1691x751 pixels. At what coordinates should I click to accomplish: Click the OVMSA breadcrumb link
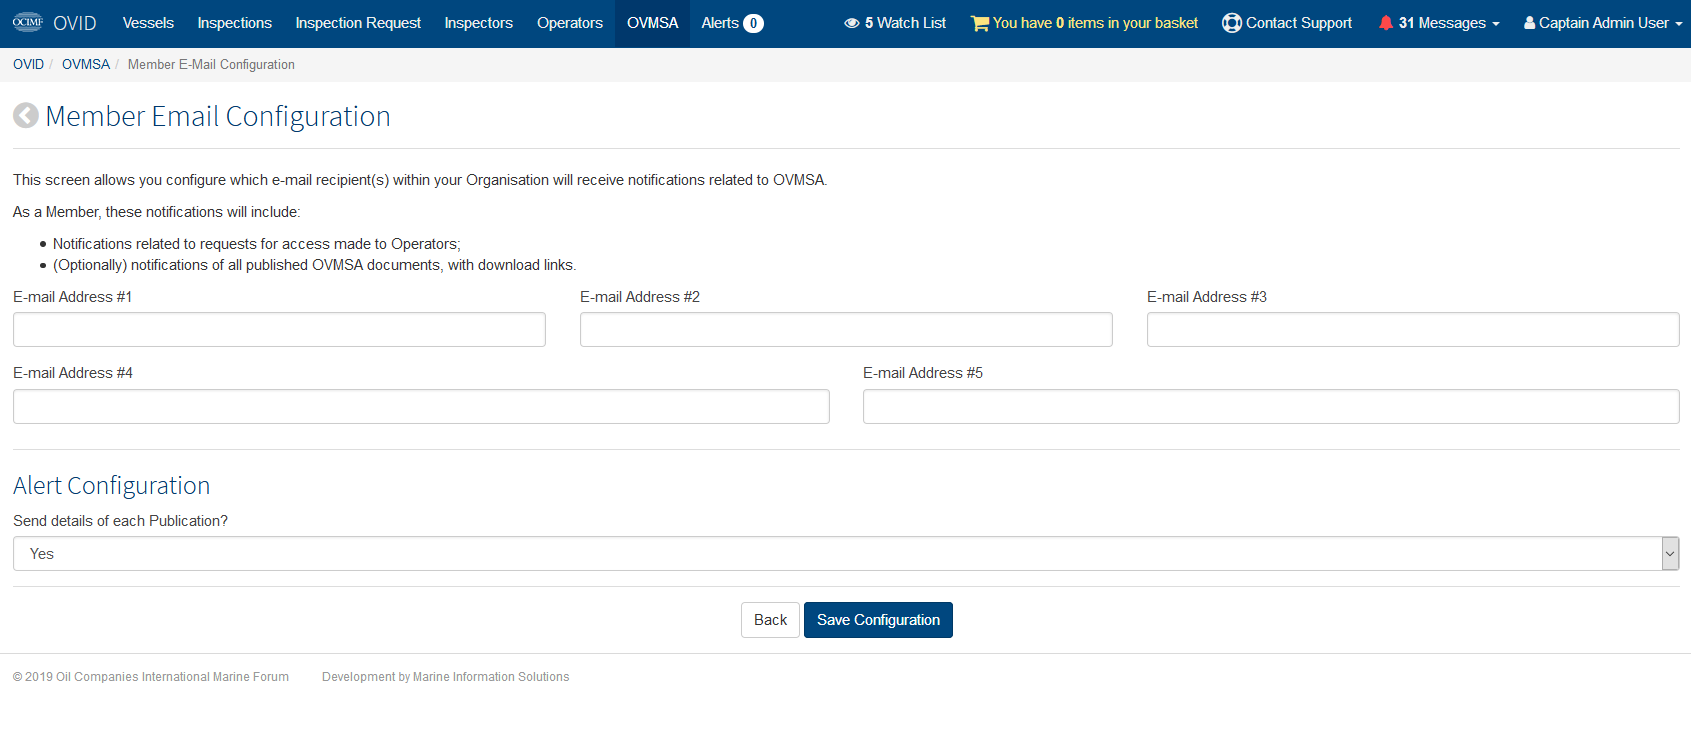click(86, 64)
